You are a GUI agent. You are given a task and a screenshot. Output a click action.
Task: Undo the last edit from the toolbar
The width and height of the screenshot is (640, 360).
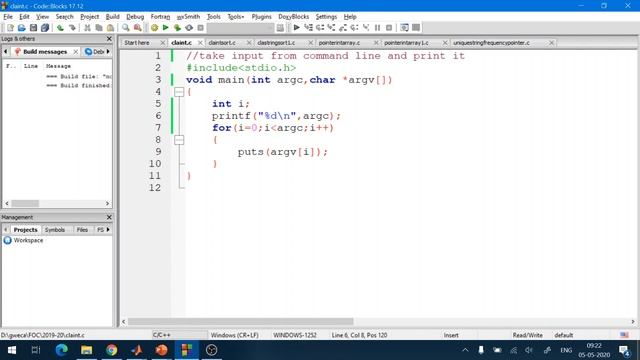point(60,28)
